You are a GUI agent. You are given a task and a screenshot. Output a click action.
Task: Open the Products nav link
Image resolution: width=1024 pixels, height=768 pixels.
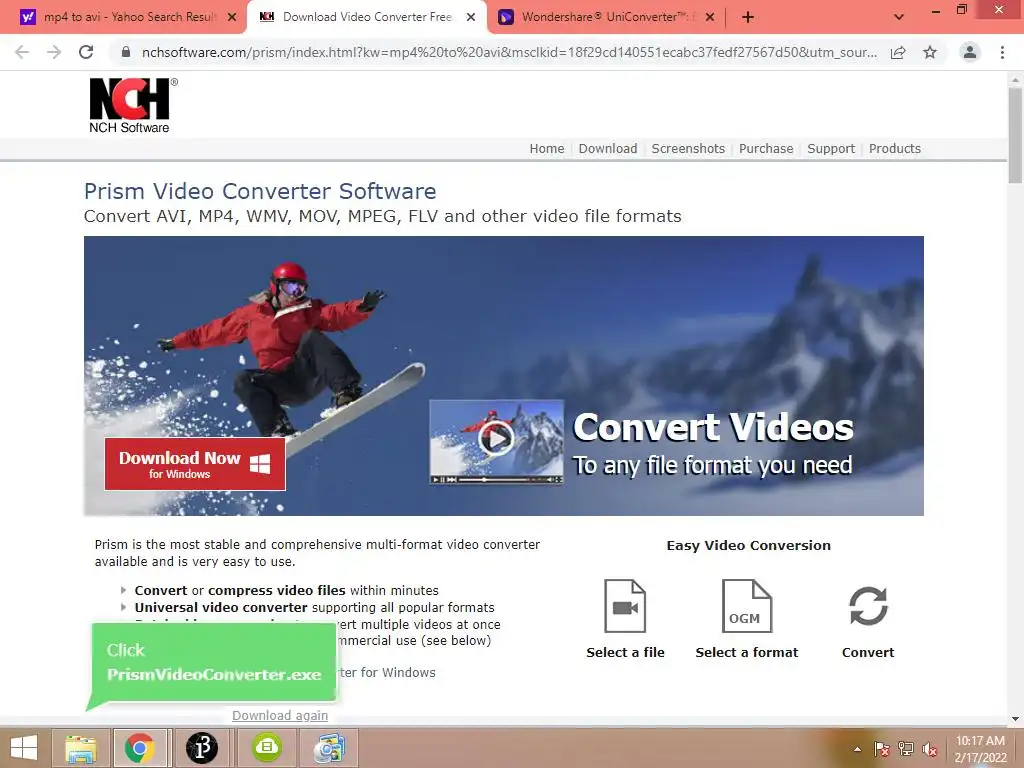pyautogui.click(x=895, y=149)
